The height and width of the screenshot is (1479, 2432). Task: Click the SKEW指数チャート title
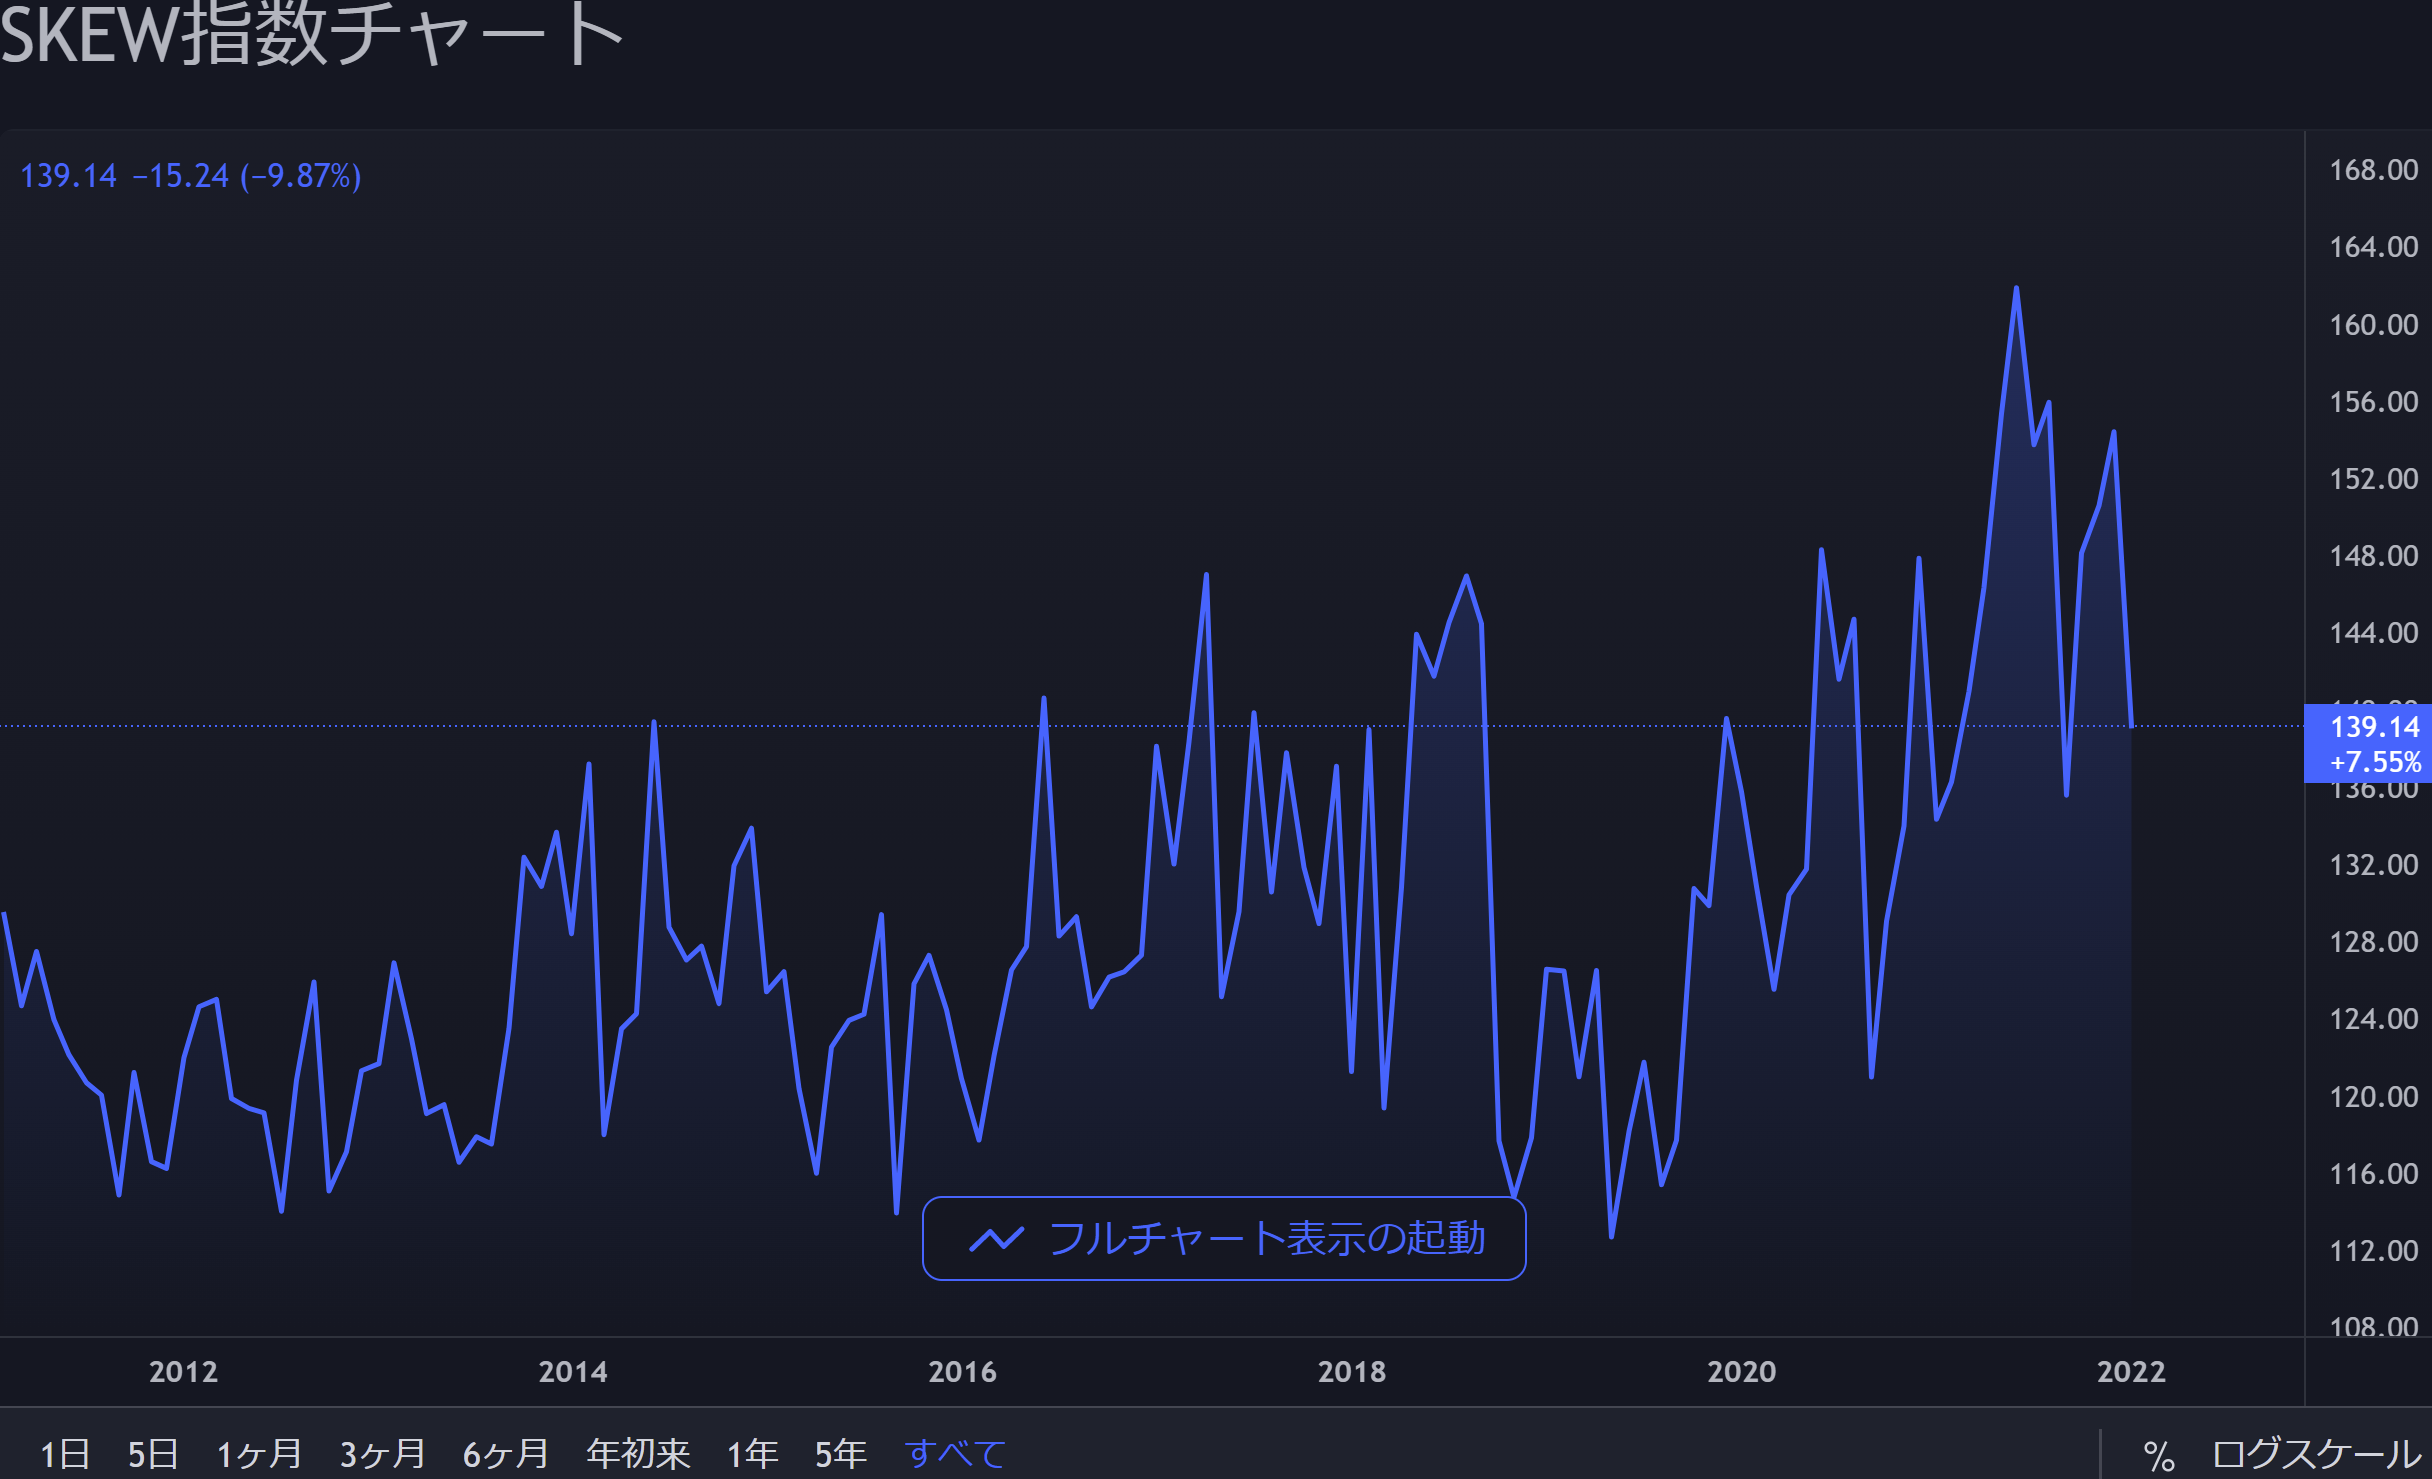pos(310,36)
